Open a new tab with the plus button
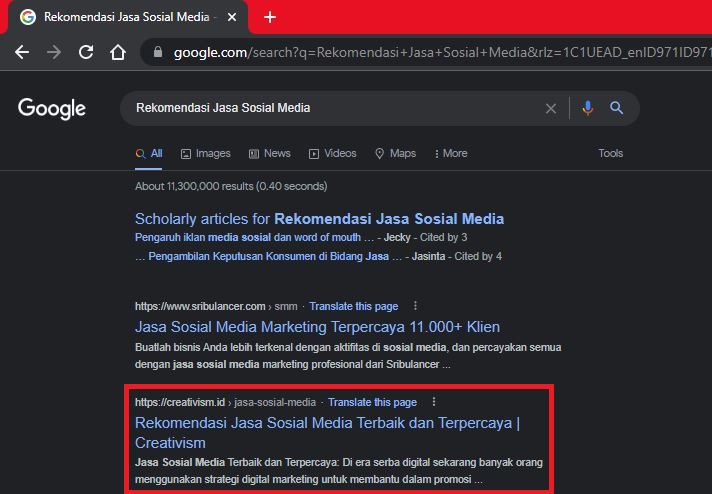 (x=270, y=17)
